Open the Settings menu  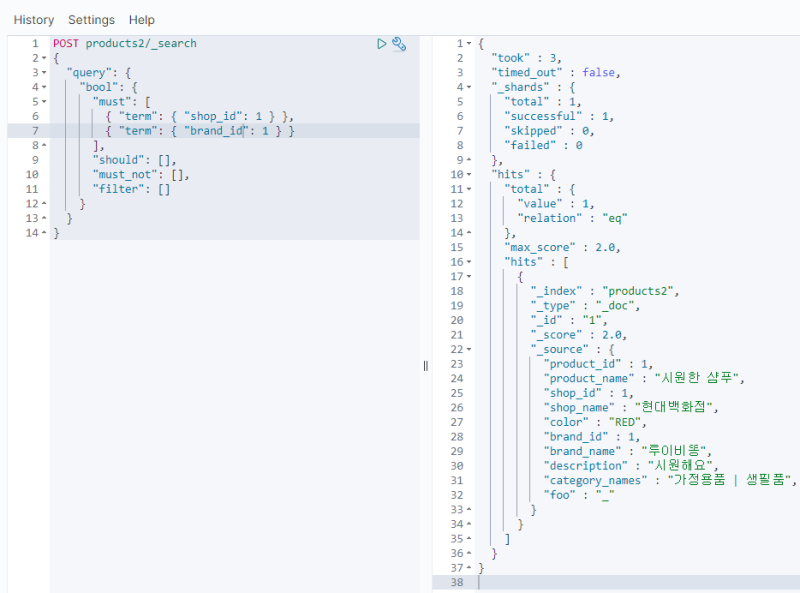pos(91,20)
